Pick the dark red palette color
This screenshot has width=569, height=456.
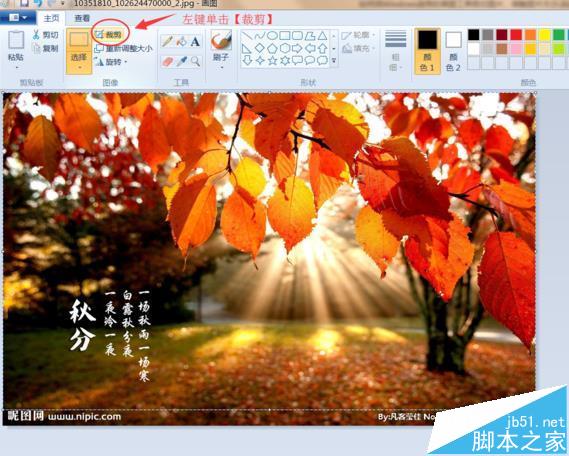coord(502,35)
